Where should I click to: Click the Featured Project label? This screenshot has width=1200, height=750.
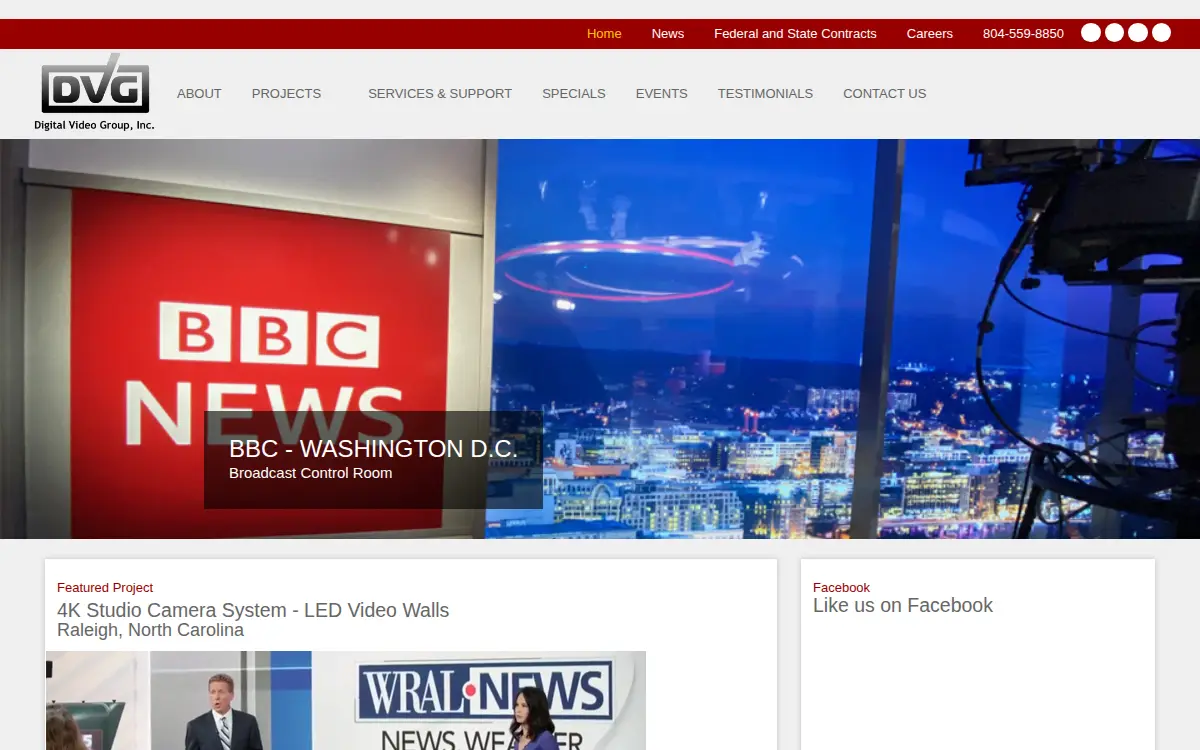point(105,588)
